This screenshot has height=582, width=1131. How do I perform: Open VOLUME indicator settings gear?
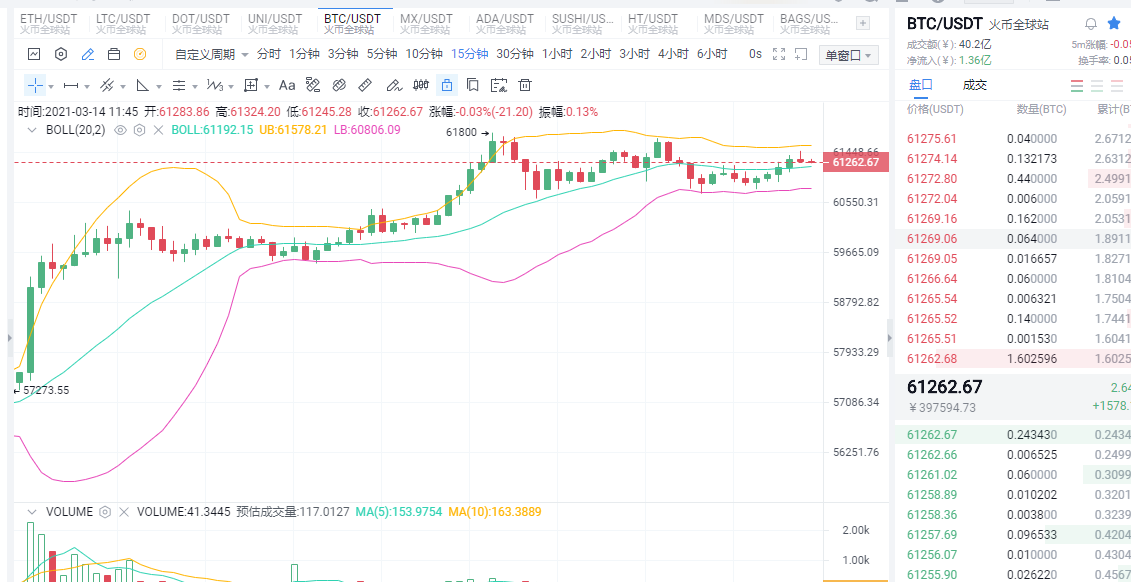[x=104, y=512]
